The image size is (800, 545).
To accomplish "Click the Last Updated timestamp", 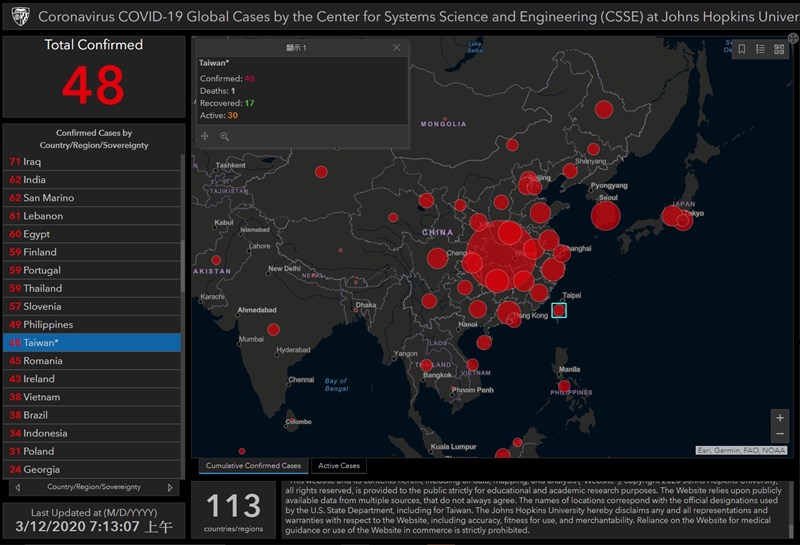I will 94,526.
